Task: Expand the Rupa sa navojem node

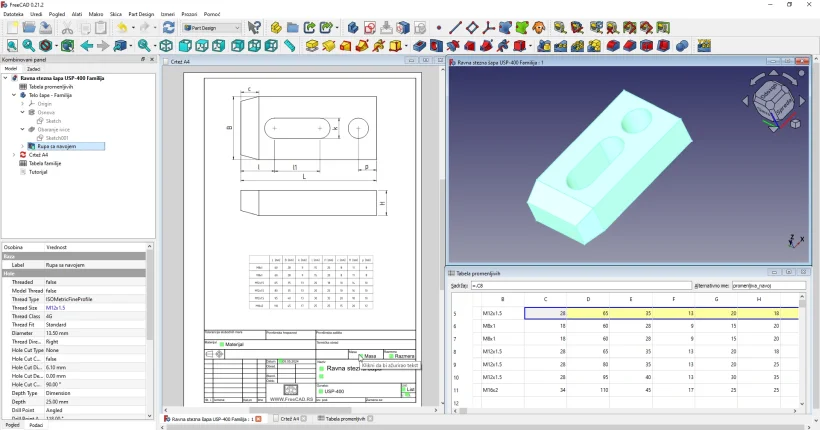Action: 22,146
